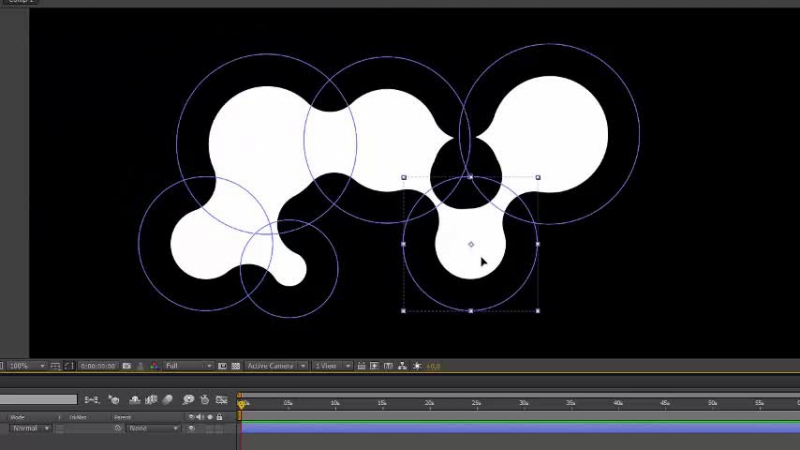Open the Graph Editor icon

click(x=221, y=399)
